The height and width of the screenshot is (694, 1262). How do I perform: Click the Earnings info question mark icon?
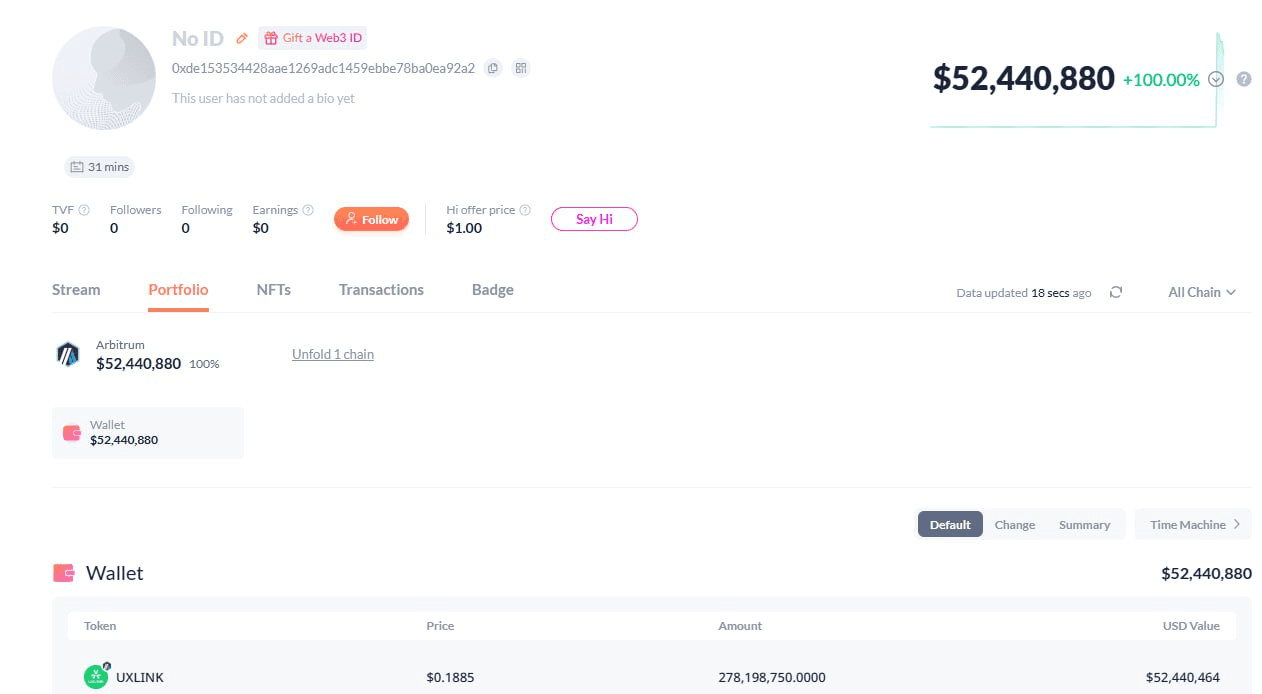point(308,210)
